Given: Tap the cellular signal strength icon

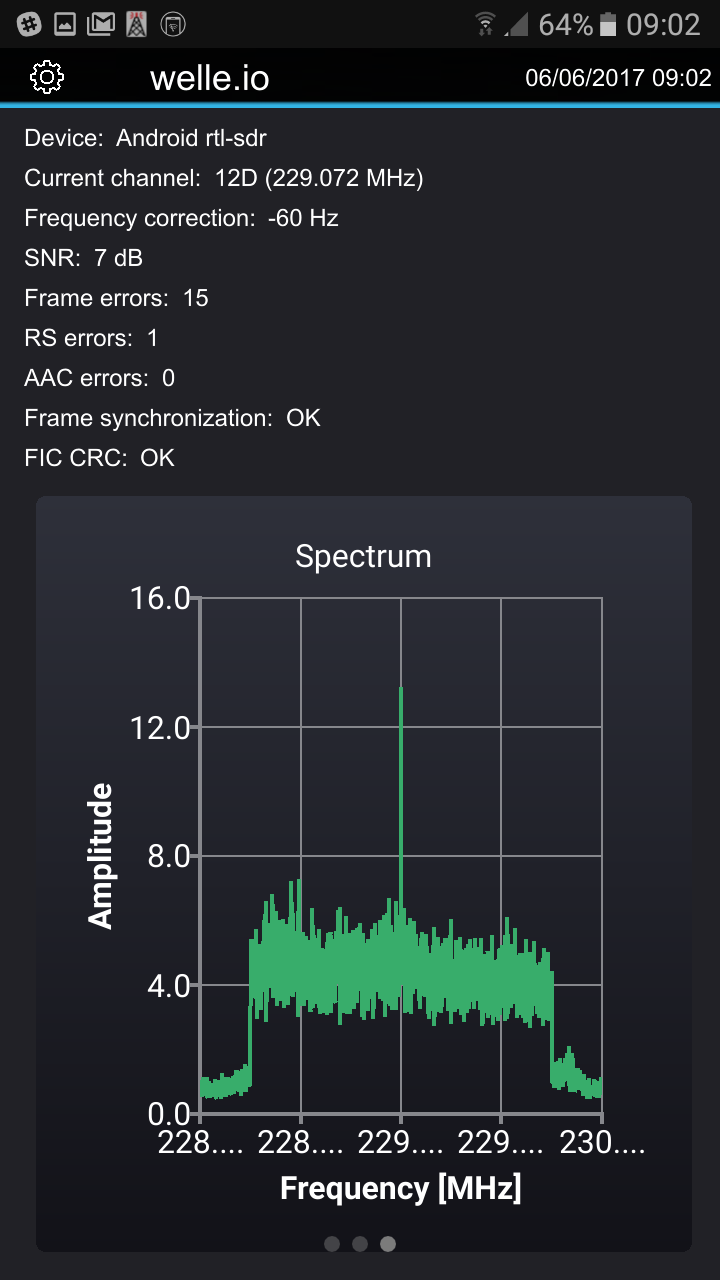Looking at the screenshot, I should [516, 24].
